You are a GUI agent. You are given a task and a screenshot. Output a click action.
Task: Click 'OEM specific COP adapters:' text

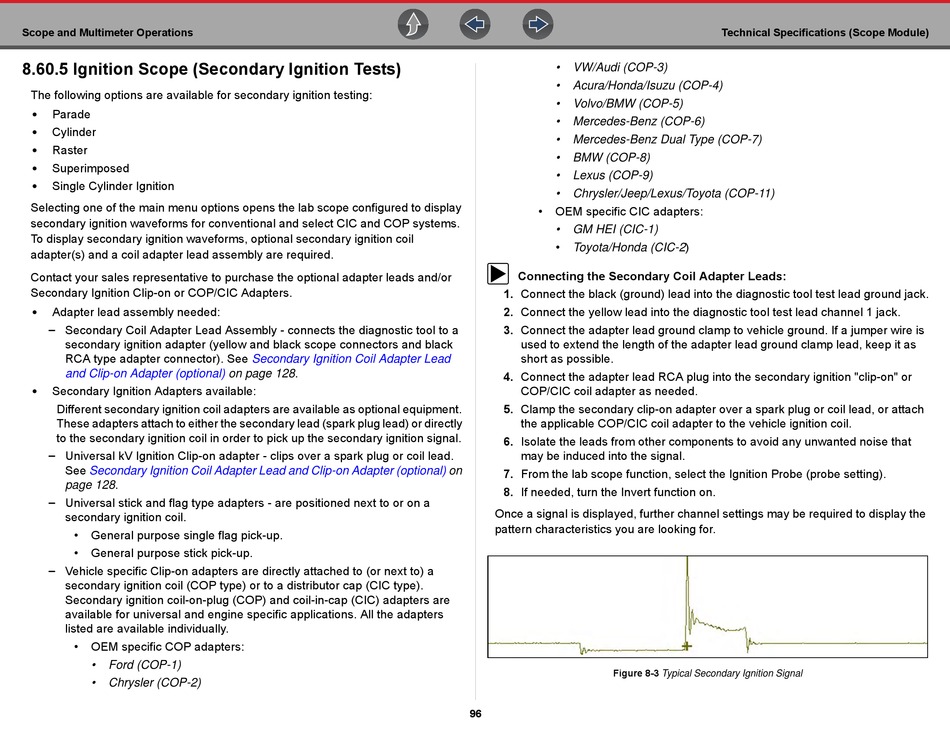coord(167,647)
